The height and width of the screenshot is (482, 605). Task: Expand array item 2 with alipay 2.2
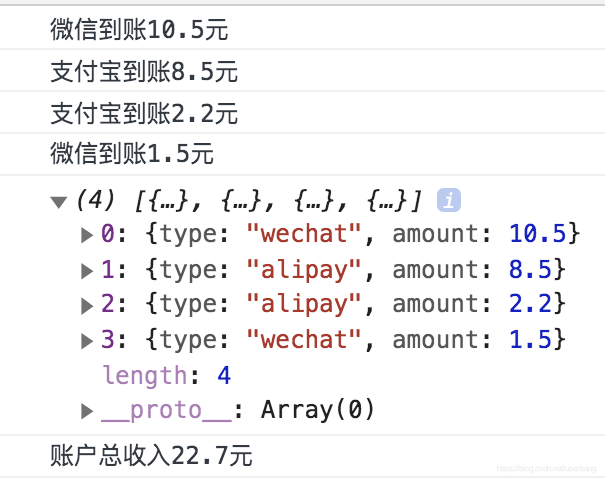(x=87, y=306)
